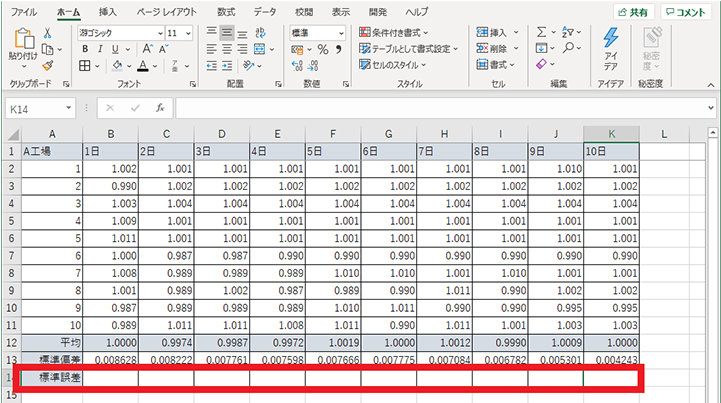The width and height of the screenshot is (721, 403).
Task: Toggle middle vertical alignment
Action: 227,32
